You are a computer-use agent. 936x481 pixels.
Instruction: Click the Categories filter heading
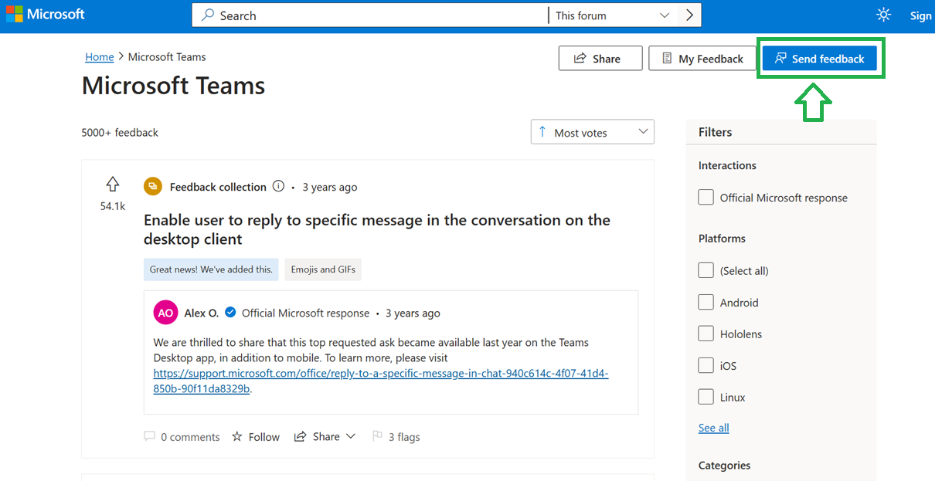point(724,465)
